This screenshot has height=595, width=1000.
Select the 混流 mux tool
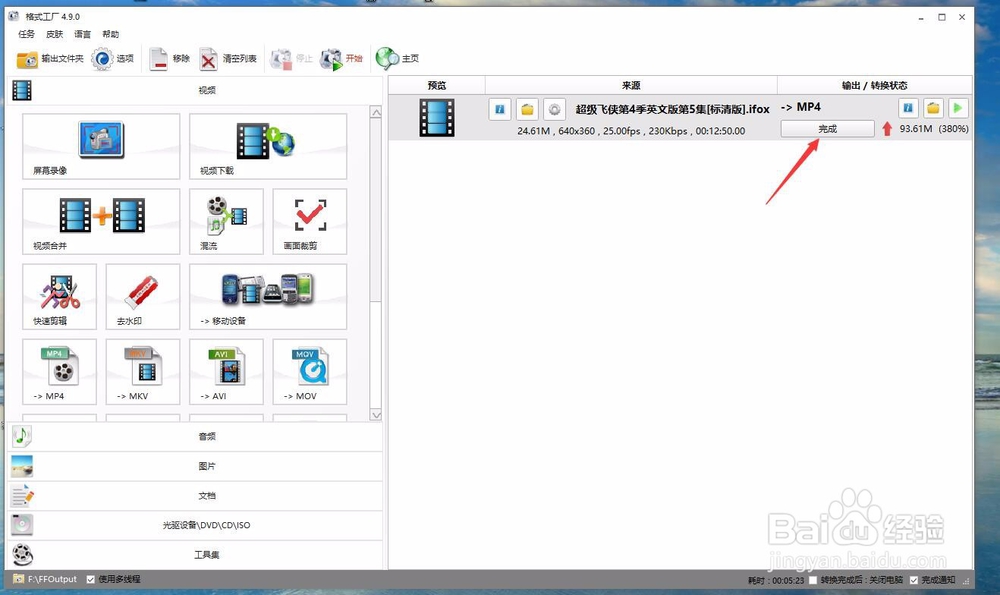[x=226, y=221]
